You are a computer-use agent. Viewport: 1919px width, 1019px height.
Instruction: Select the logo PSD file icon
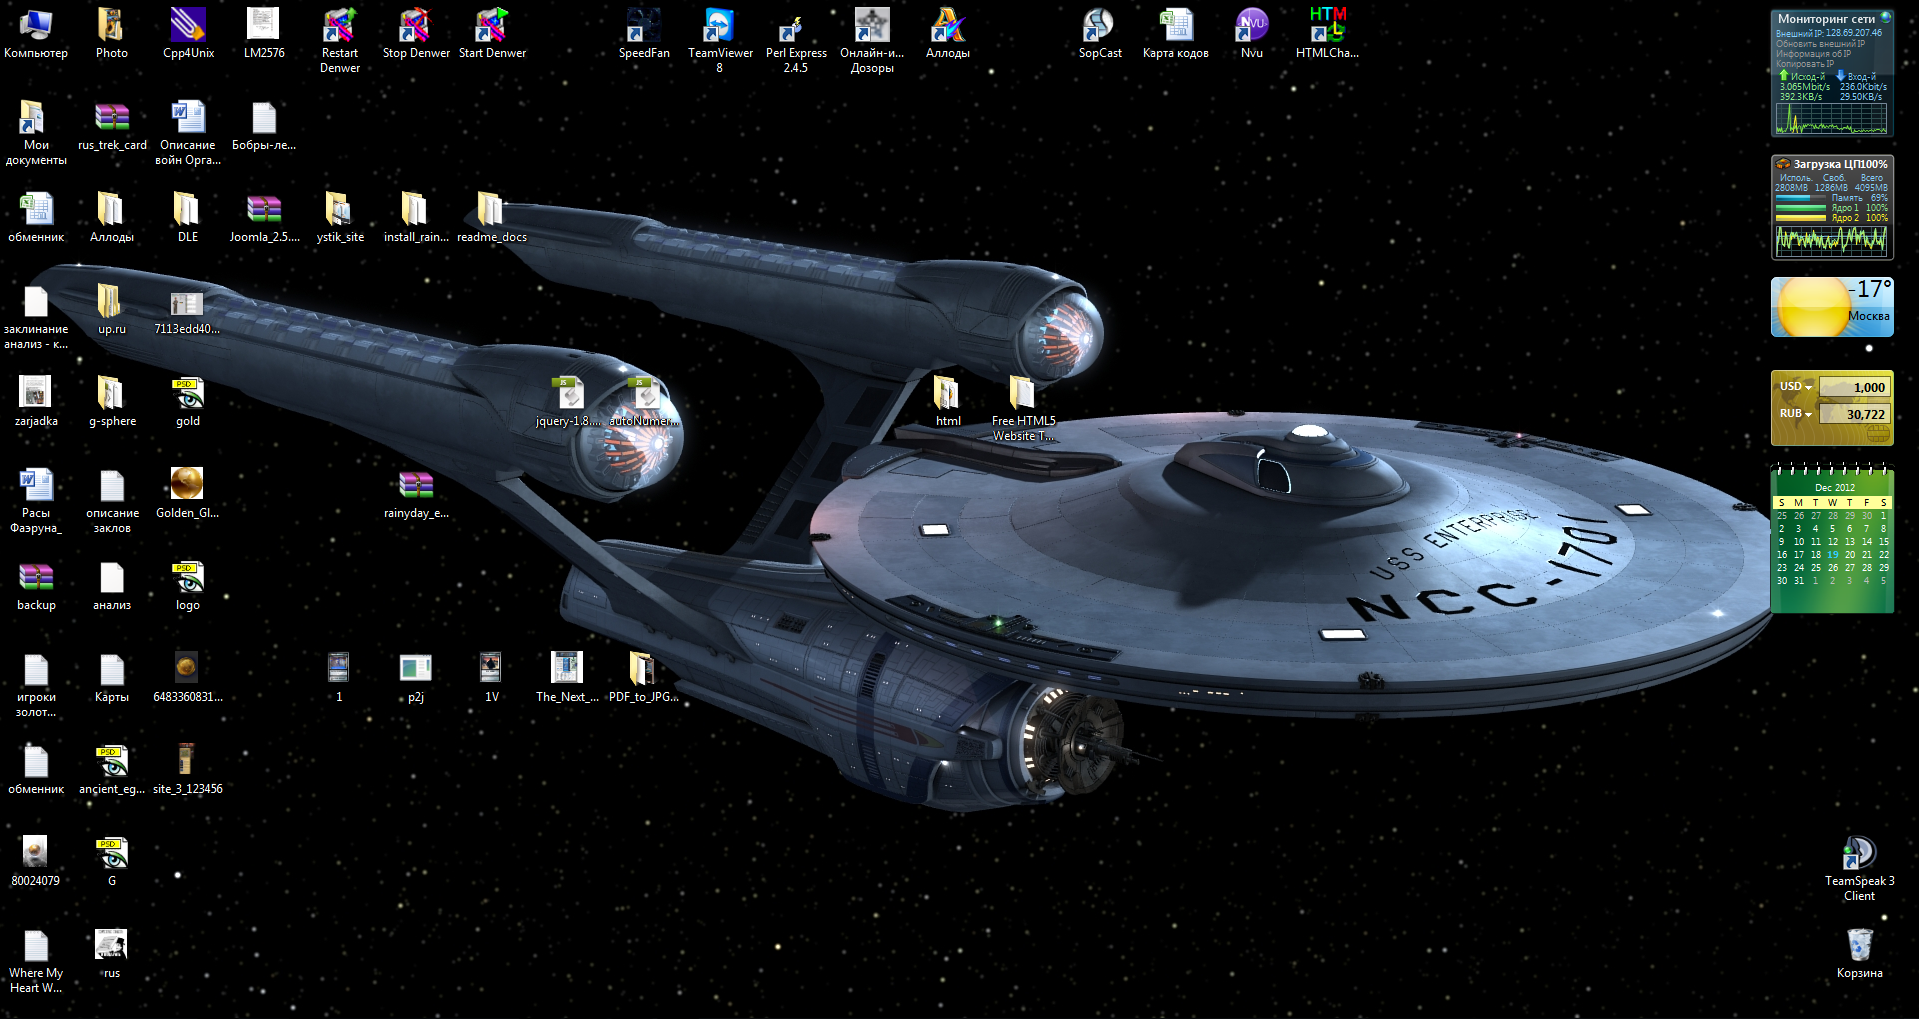[188, 585]
